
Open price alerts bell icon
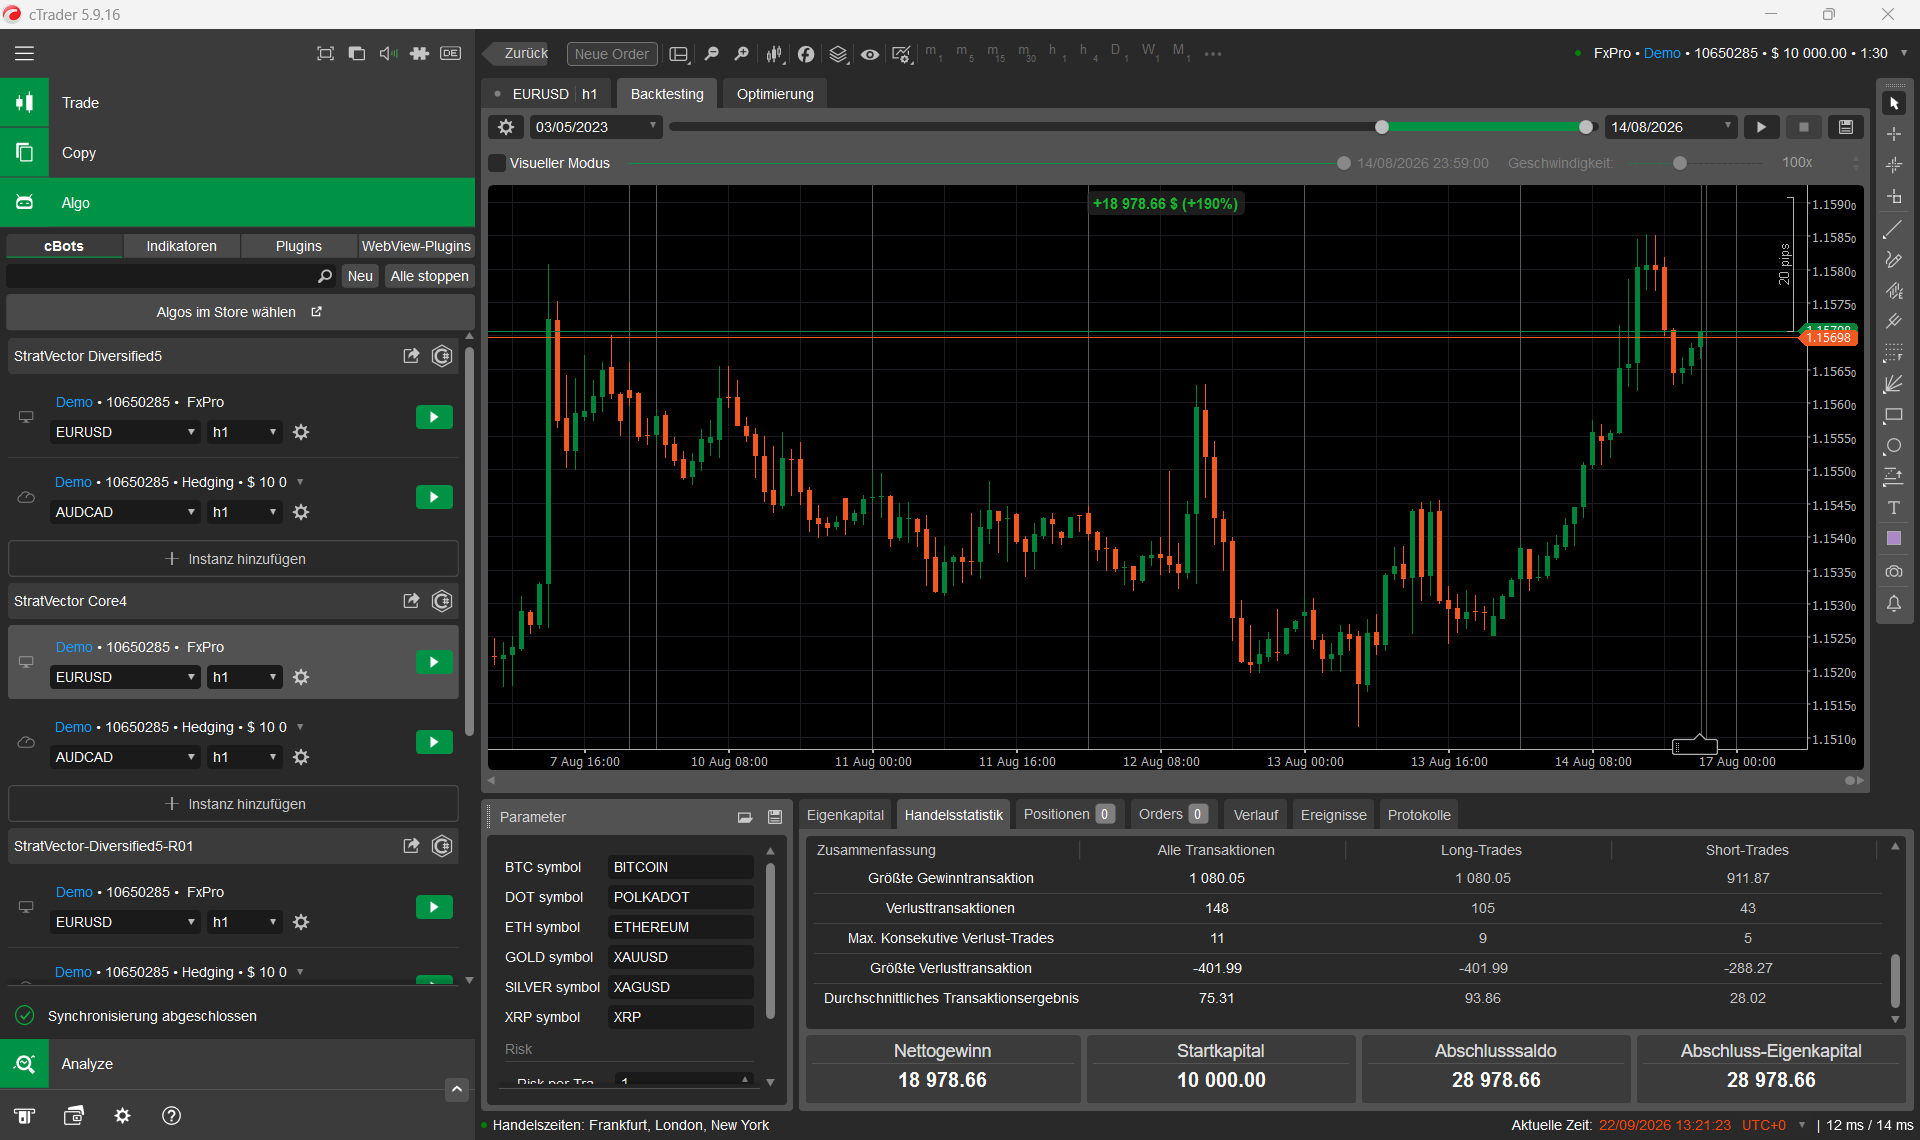[x=1894, y=603]
